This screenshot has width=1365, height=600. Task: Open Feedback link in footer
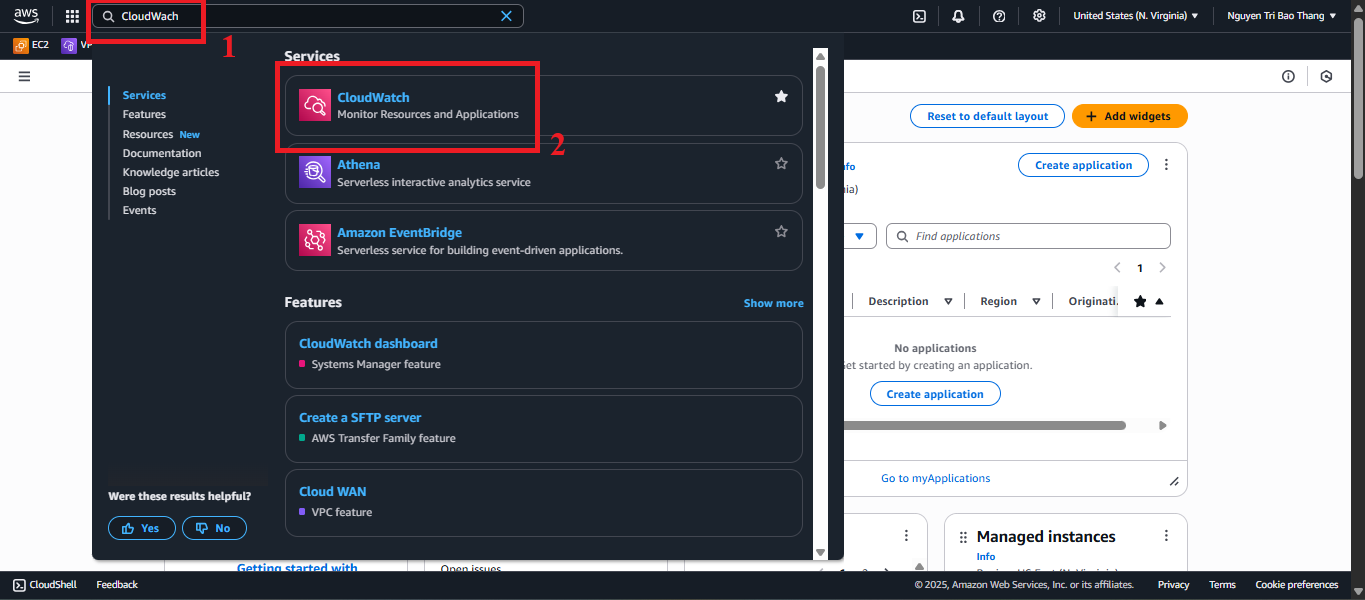117,585
